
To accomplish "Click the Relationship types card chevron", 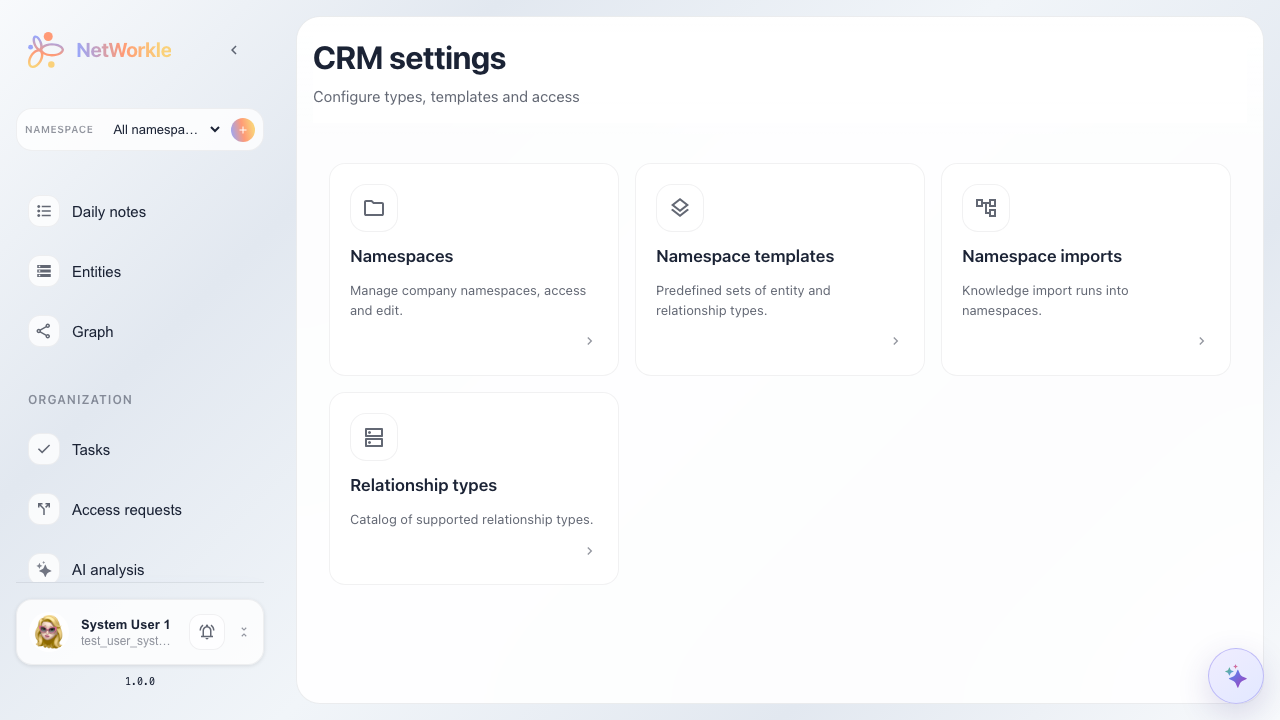I will pyautogui.click(x=590, y=551).
